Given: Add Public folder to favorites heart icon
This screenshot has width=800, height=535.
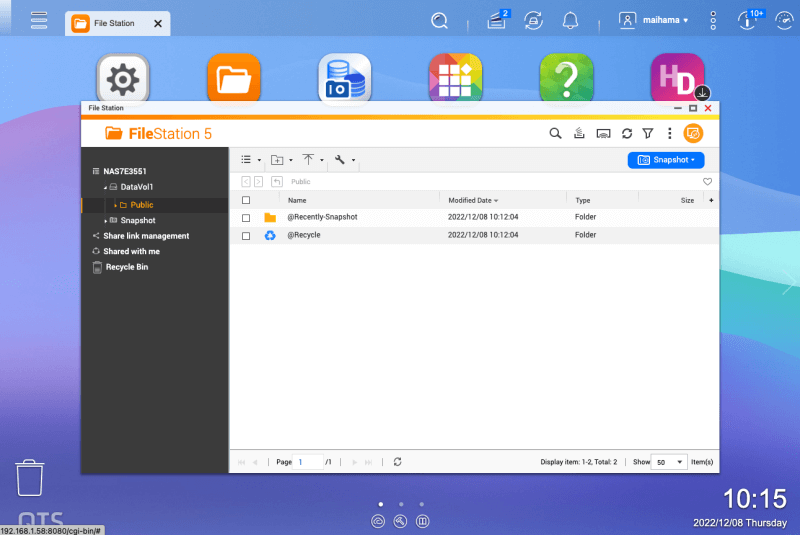Looking at the screenshot, I should 707,182.
